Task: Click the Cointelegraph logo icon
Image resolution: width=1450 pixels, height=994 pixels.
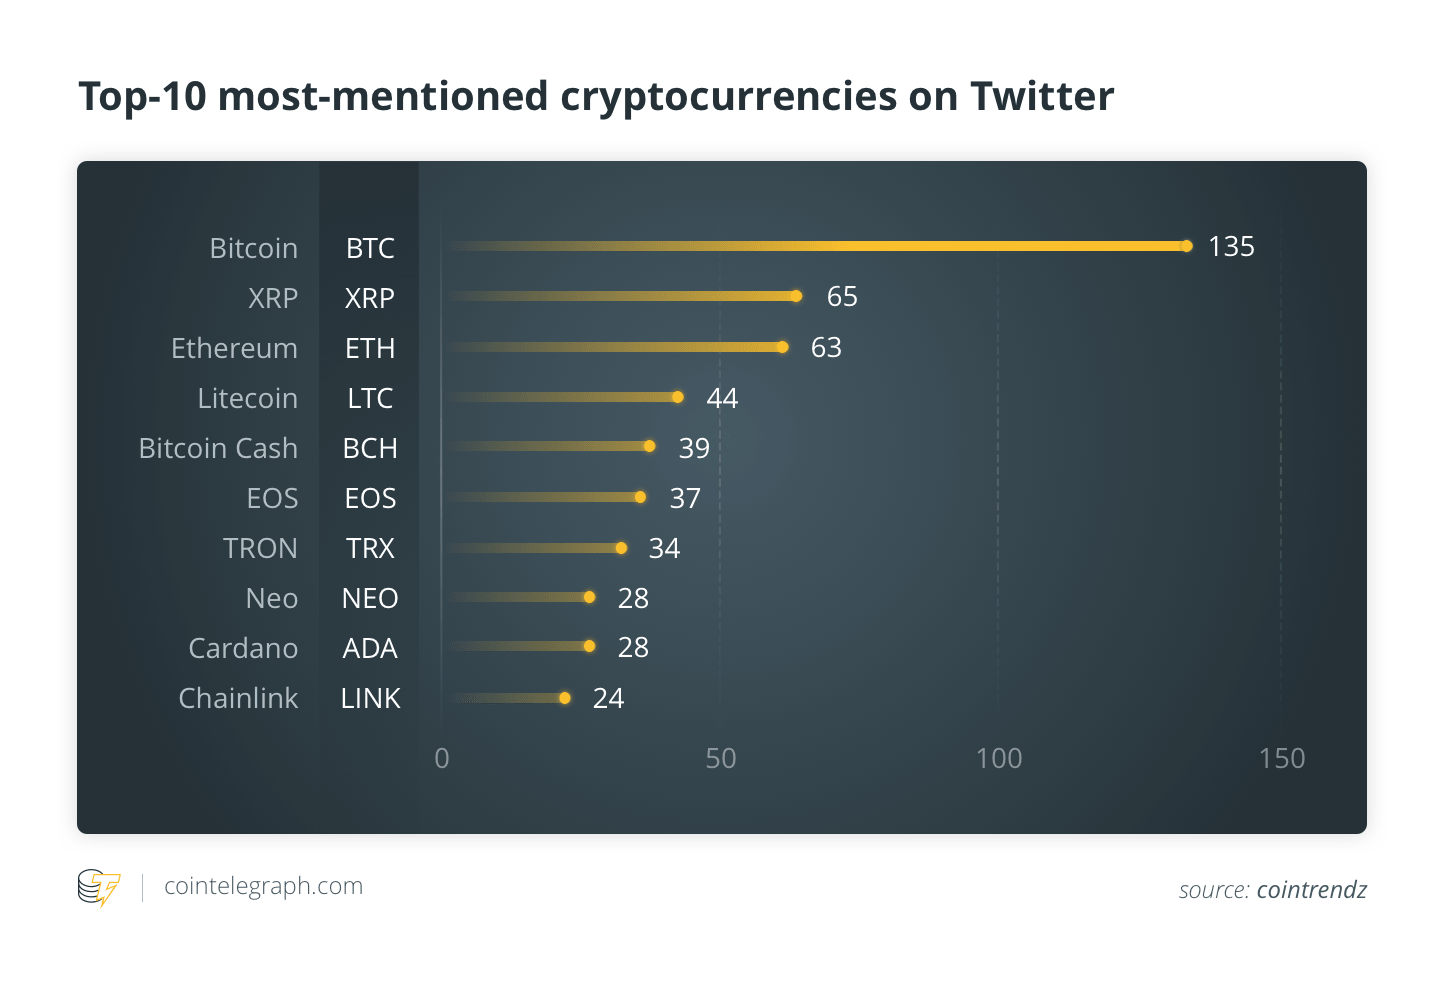Action: (x=99, y=887)
